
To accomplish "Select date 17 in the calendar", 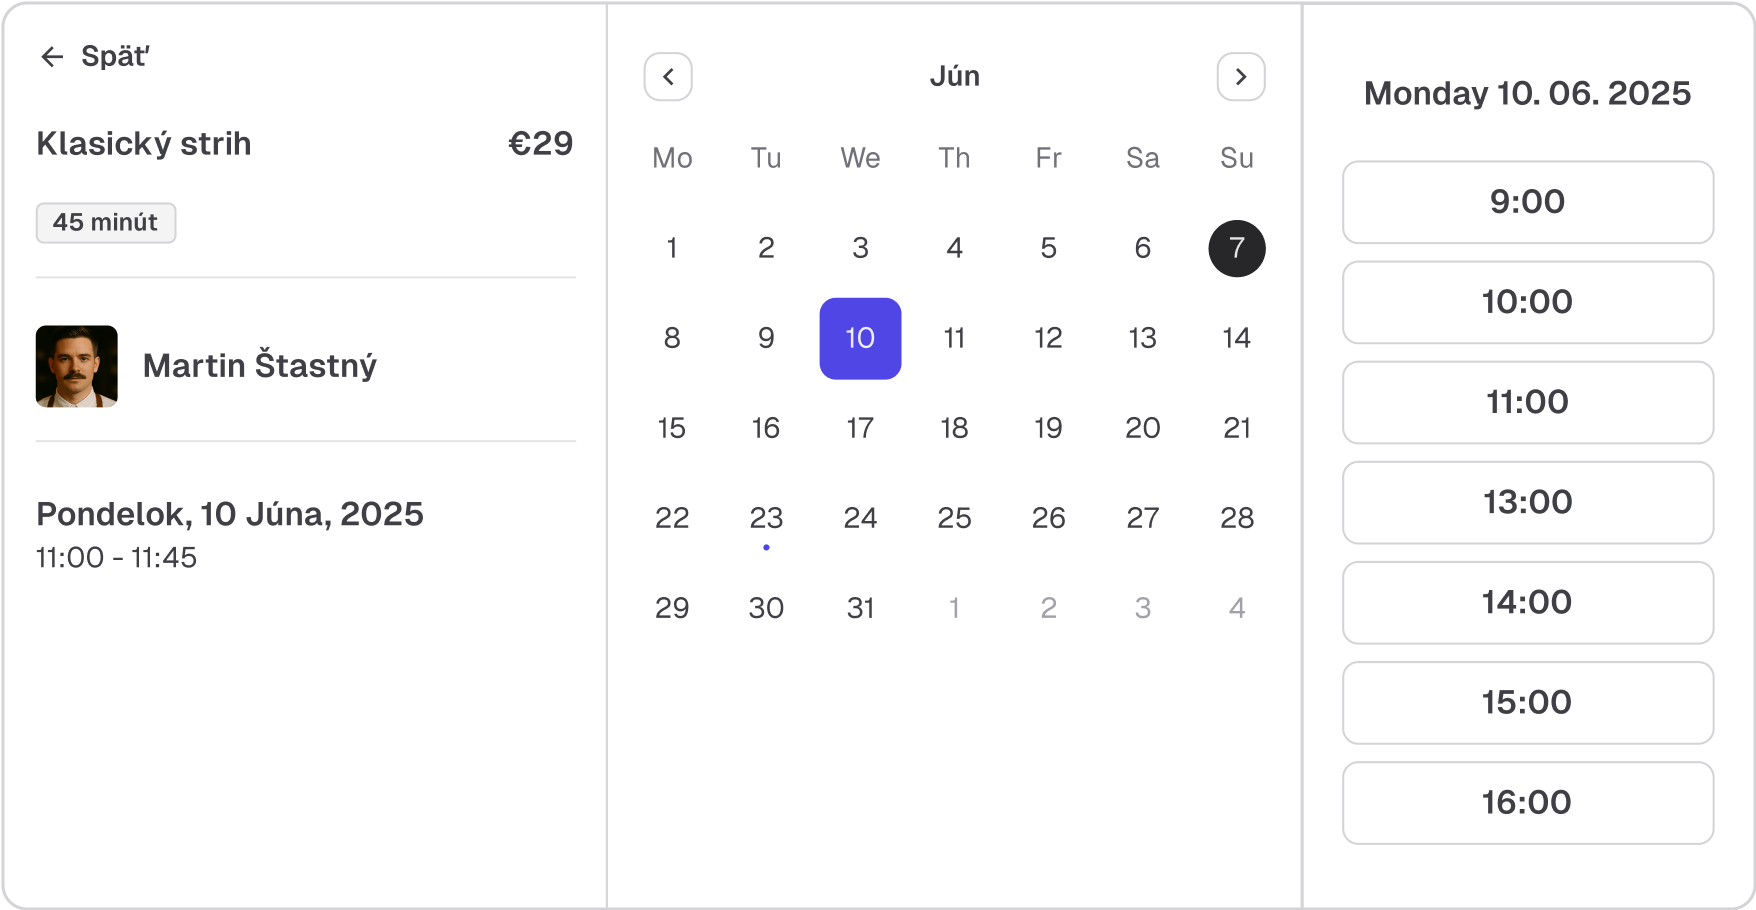I will tap(860, 428).
